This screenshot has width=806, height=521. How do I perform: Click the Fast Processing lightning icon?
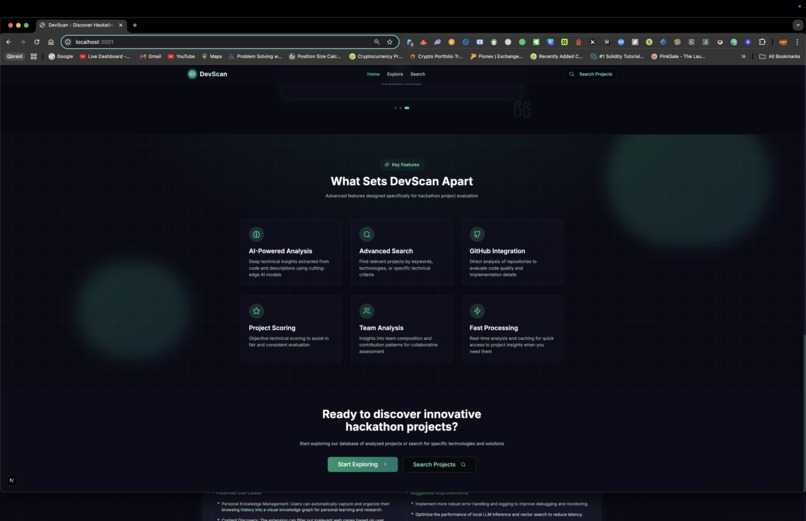click(x=477, y=311)
